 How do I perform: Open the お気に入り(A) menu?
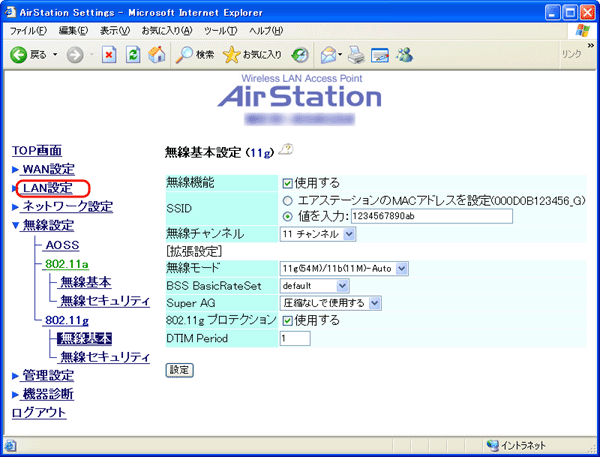pyautogui.click(x=167, y=31)
